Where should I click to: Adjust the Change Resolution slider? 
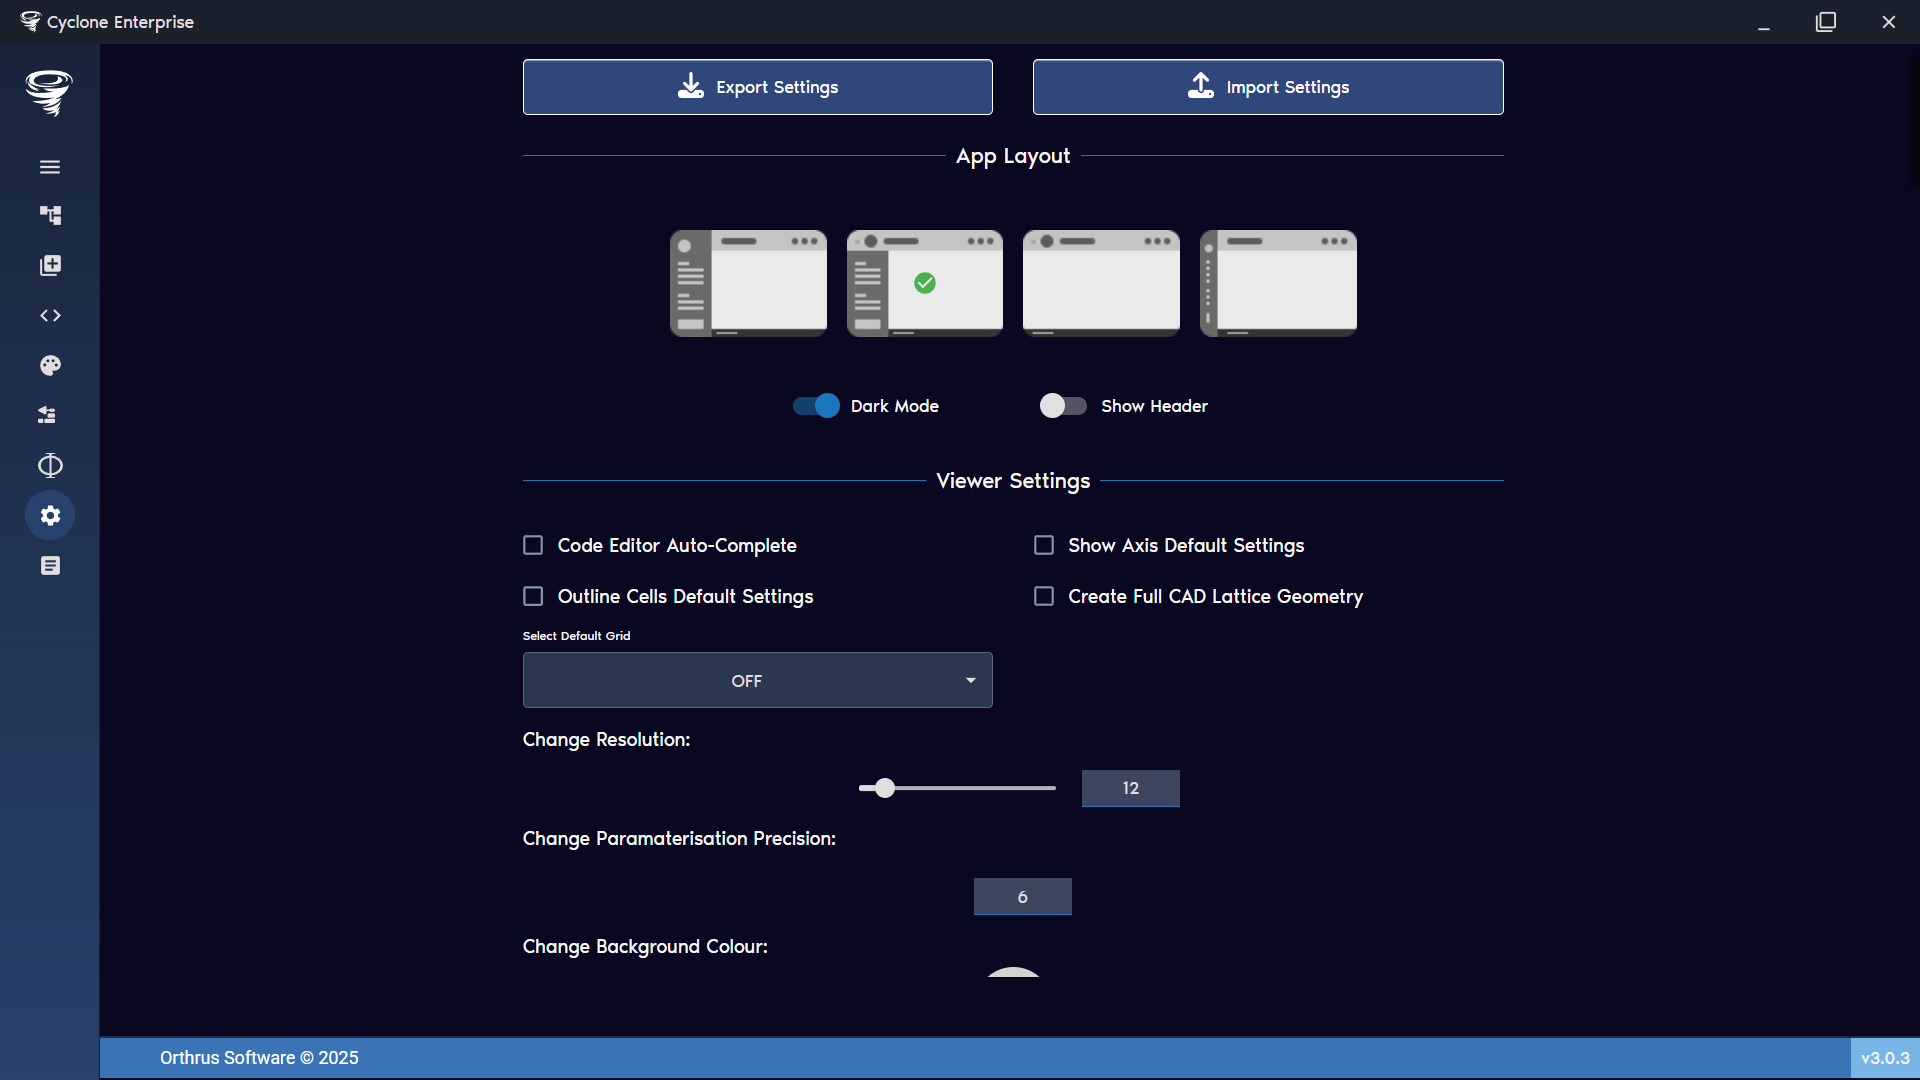pyautogui.click(x=884, y=788)
